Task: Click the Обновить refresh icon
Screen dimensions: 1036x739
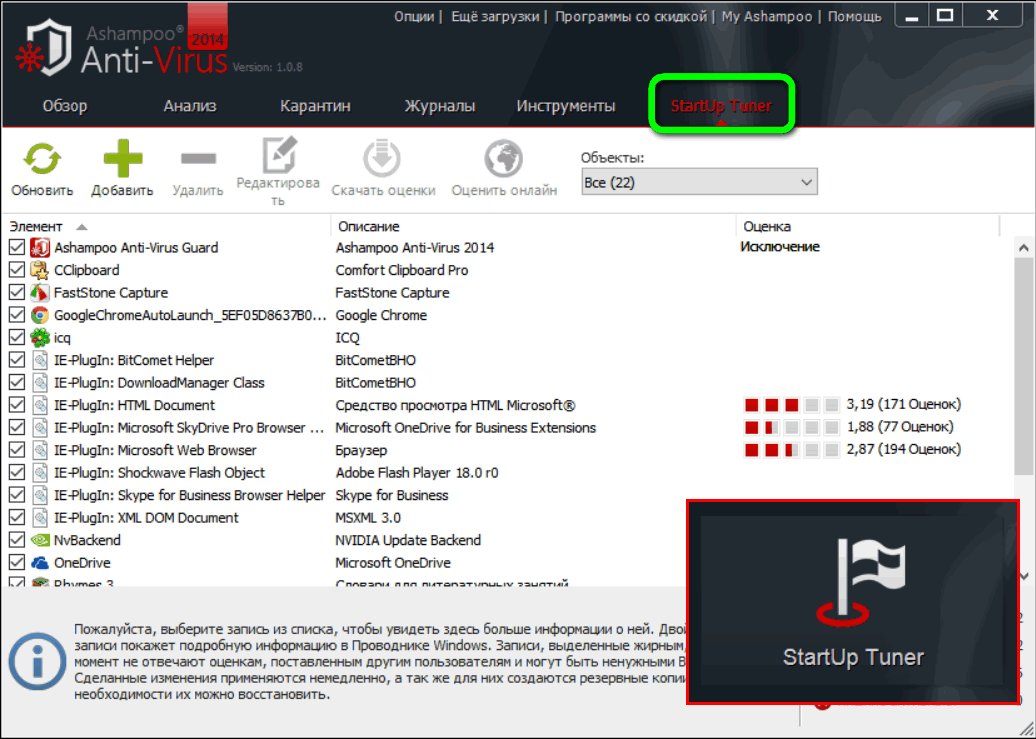Action: click(x=42, y=159)
